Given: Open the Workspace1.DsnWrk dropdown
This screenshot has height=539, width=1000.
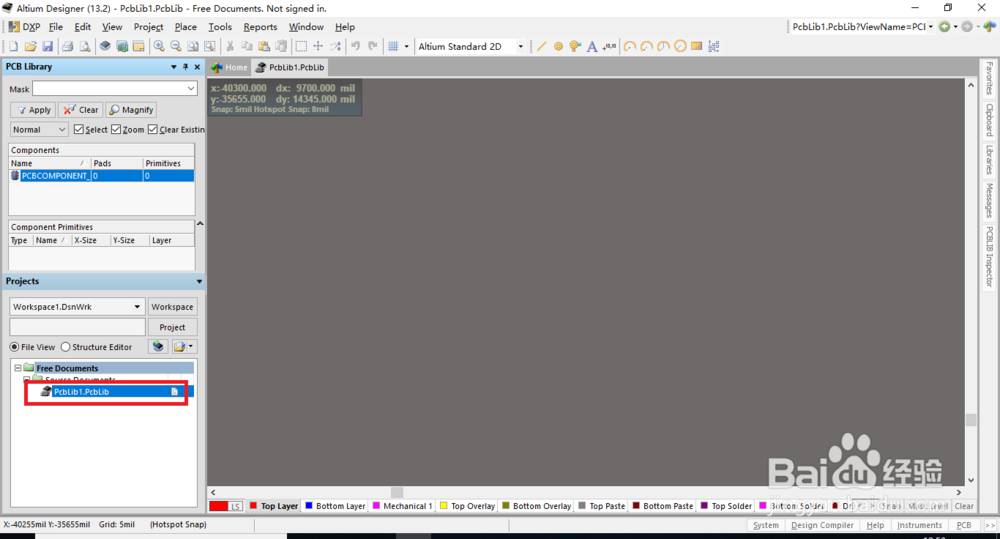Looking at the screenshot, I should 136,307.
